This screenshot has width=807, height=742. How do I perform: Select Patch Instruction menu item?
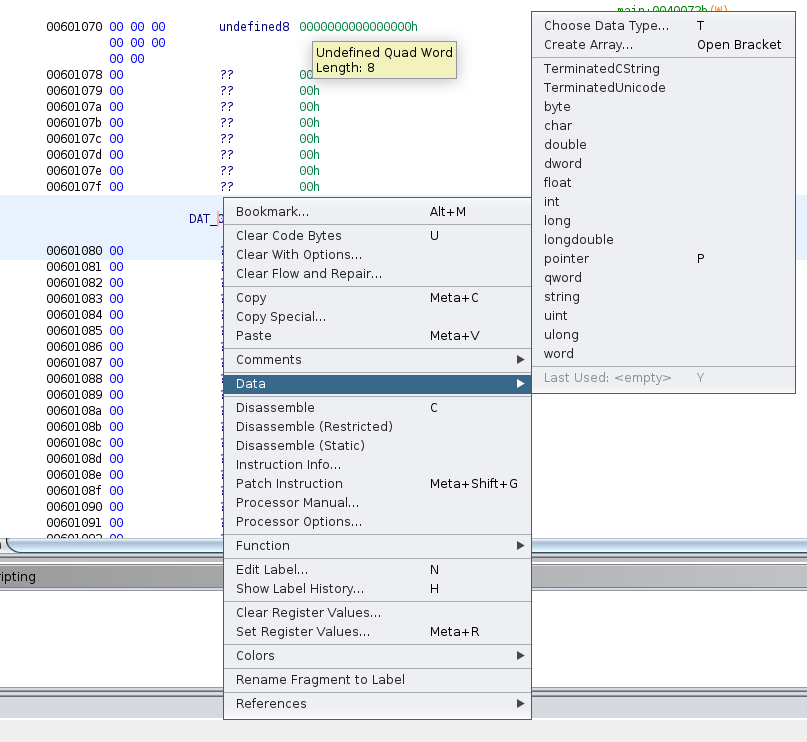coord(377,484)
